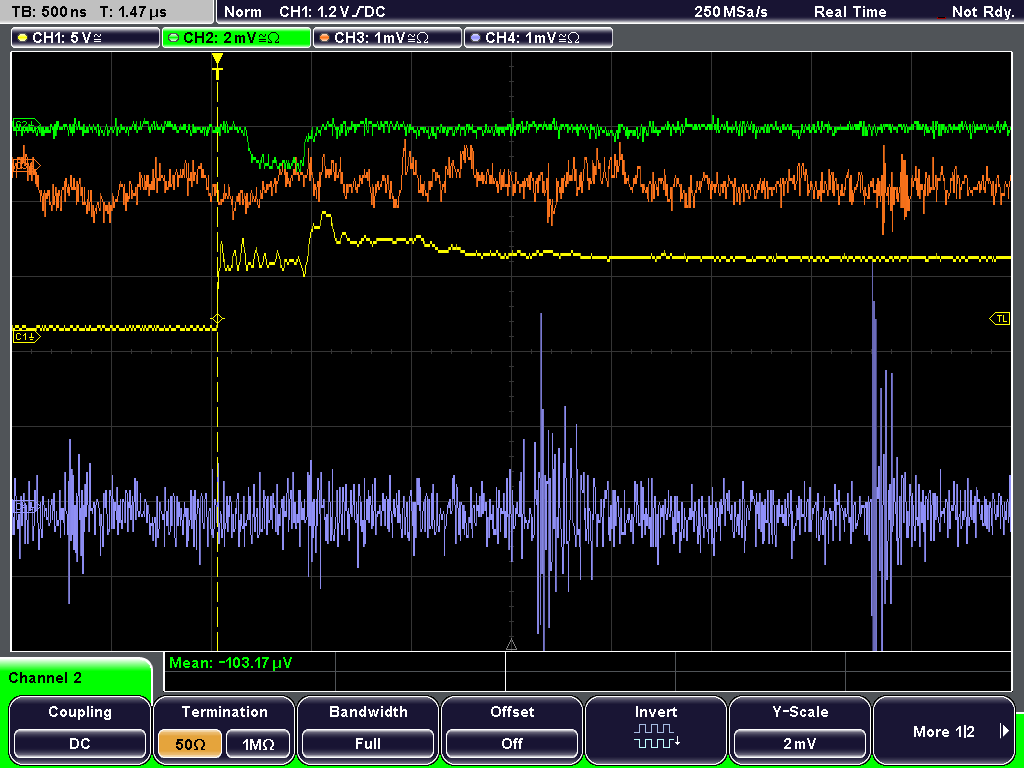The height and width of the screenshot is (768, 1024).
Task: Open the Bandwidth Full setting
Action: (x=368, y=743)
